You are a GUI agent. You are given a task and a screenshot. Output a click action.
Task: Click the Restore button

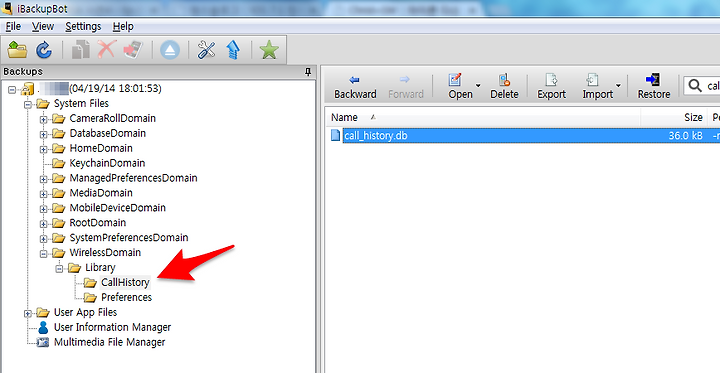tap(654, 87)
